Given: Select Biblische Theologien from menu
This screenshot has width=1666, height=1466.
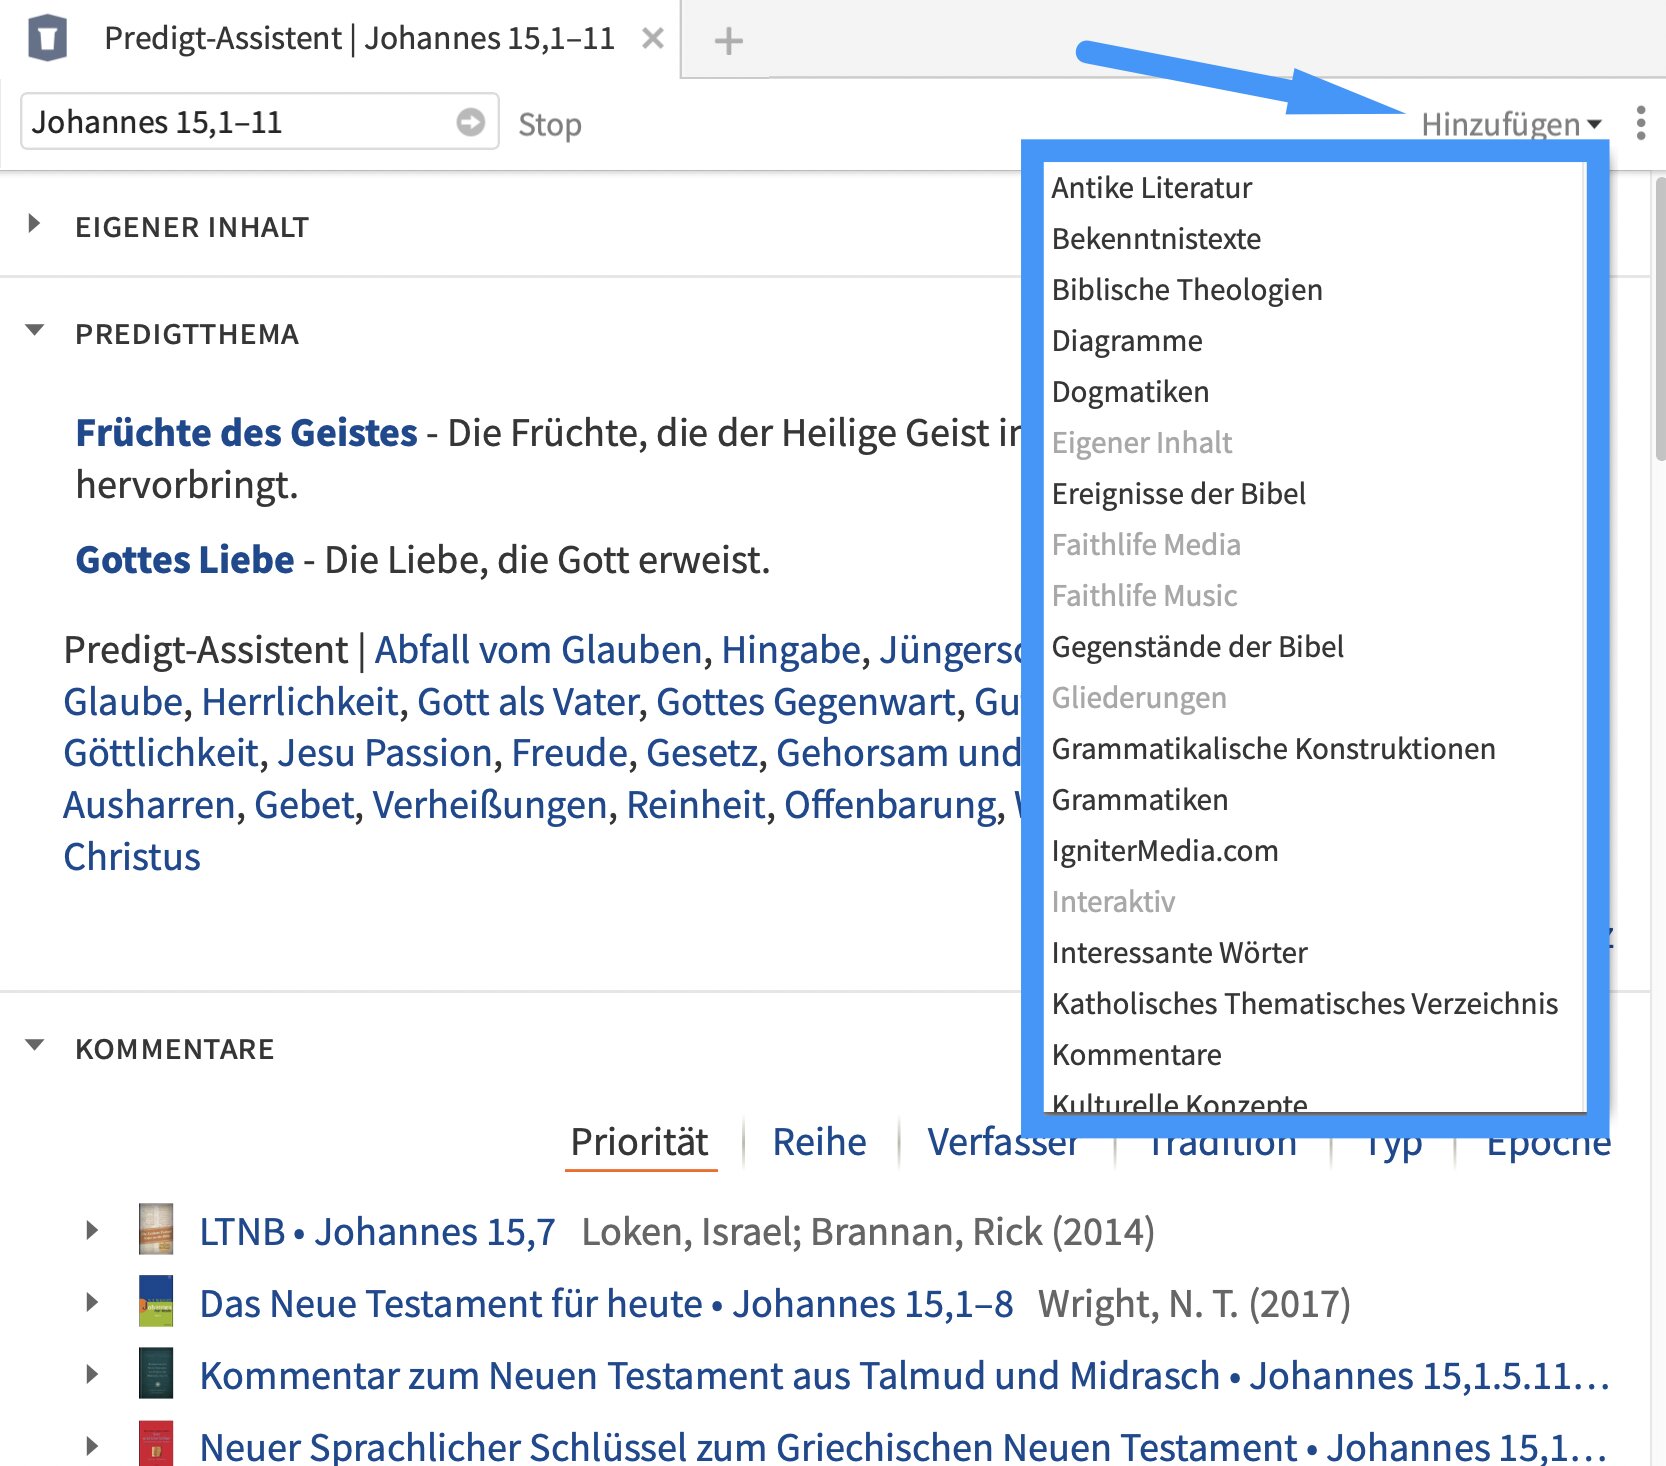Looking at the screenshot, I should click(1187, 290).
